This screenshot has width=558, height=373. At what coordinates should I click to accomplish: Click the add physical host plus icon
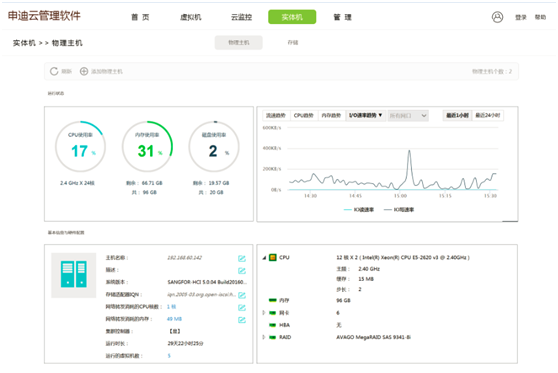pos(84,71)
